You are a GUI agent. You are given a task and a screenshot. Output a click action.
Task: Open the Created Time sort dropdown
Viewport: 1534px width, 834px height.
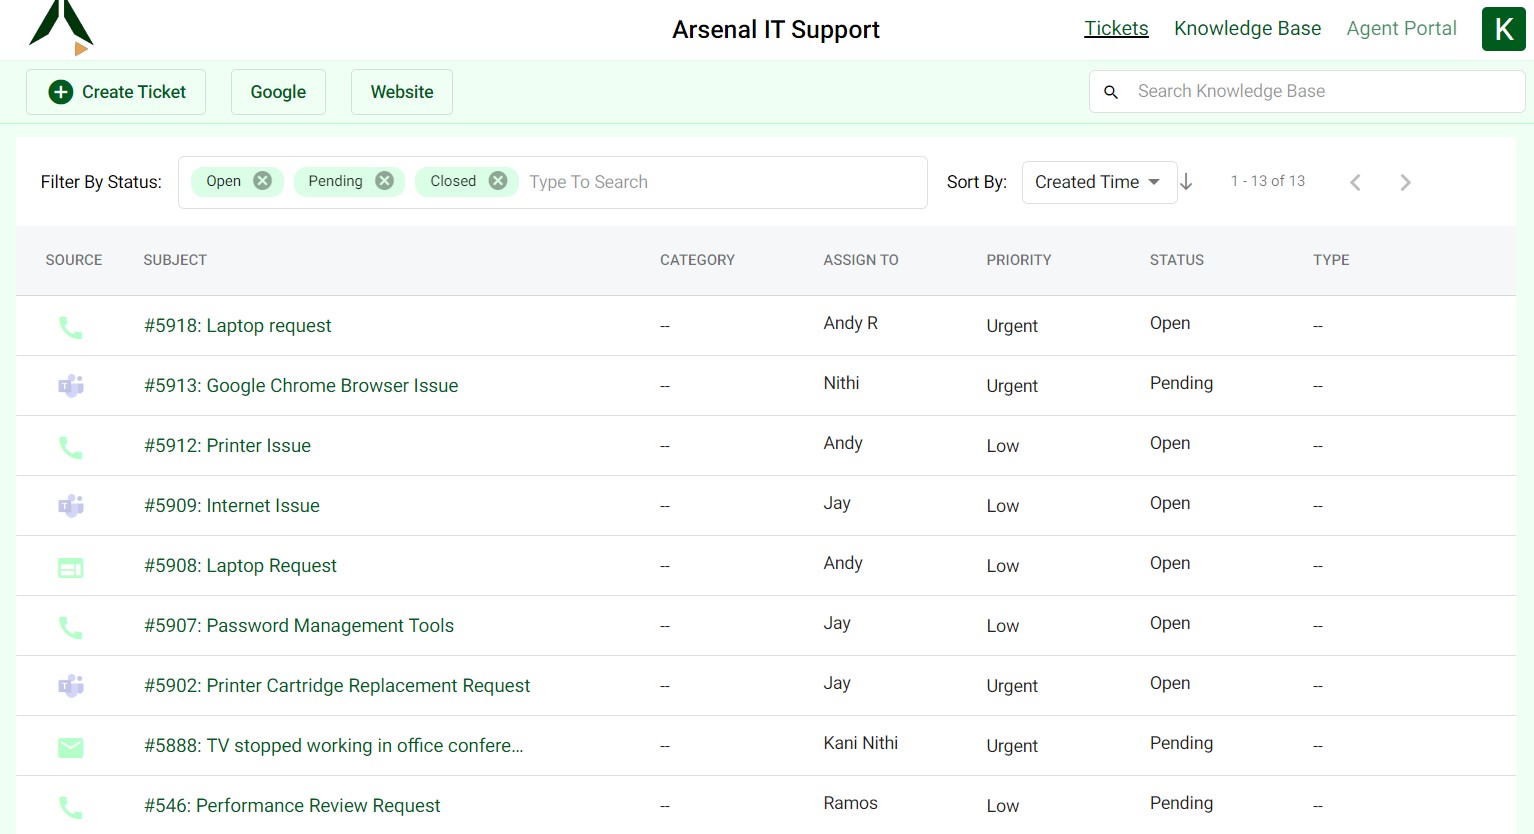(x=1099, y=182)
